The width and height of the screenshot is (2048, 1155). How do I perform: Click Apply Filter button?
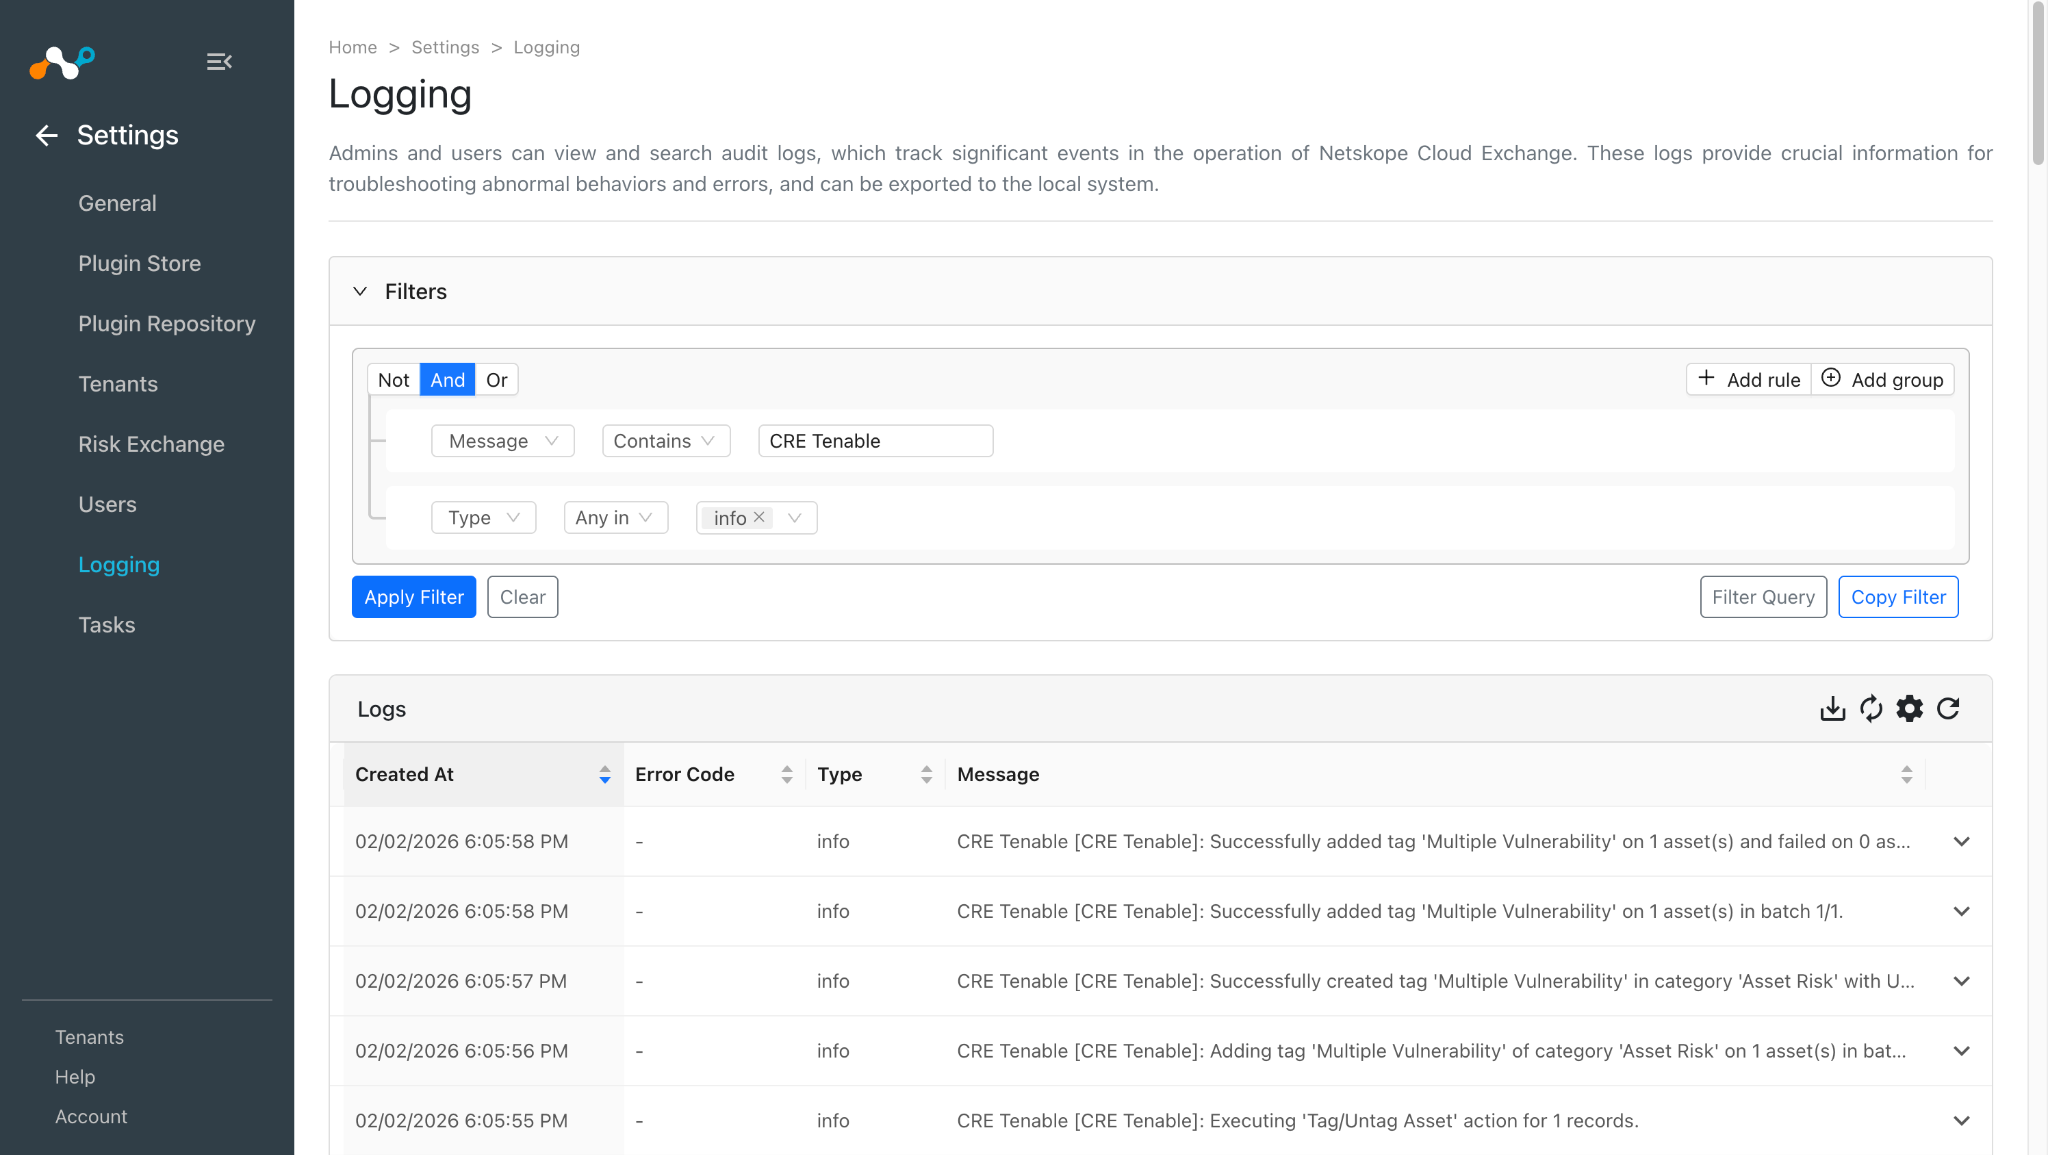pos(414,597)
